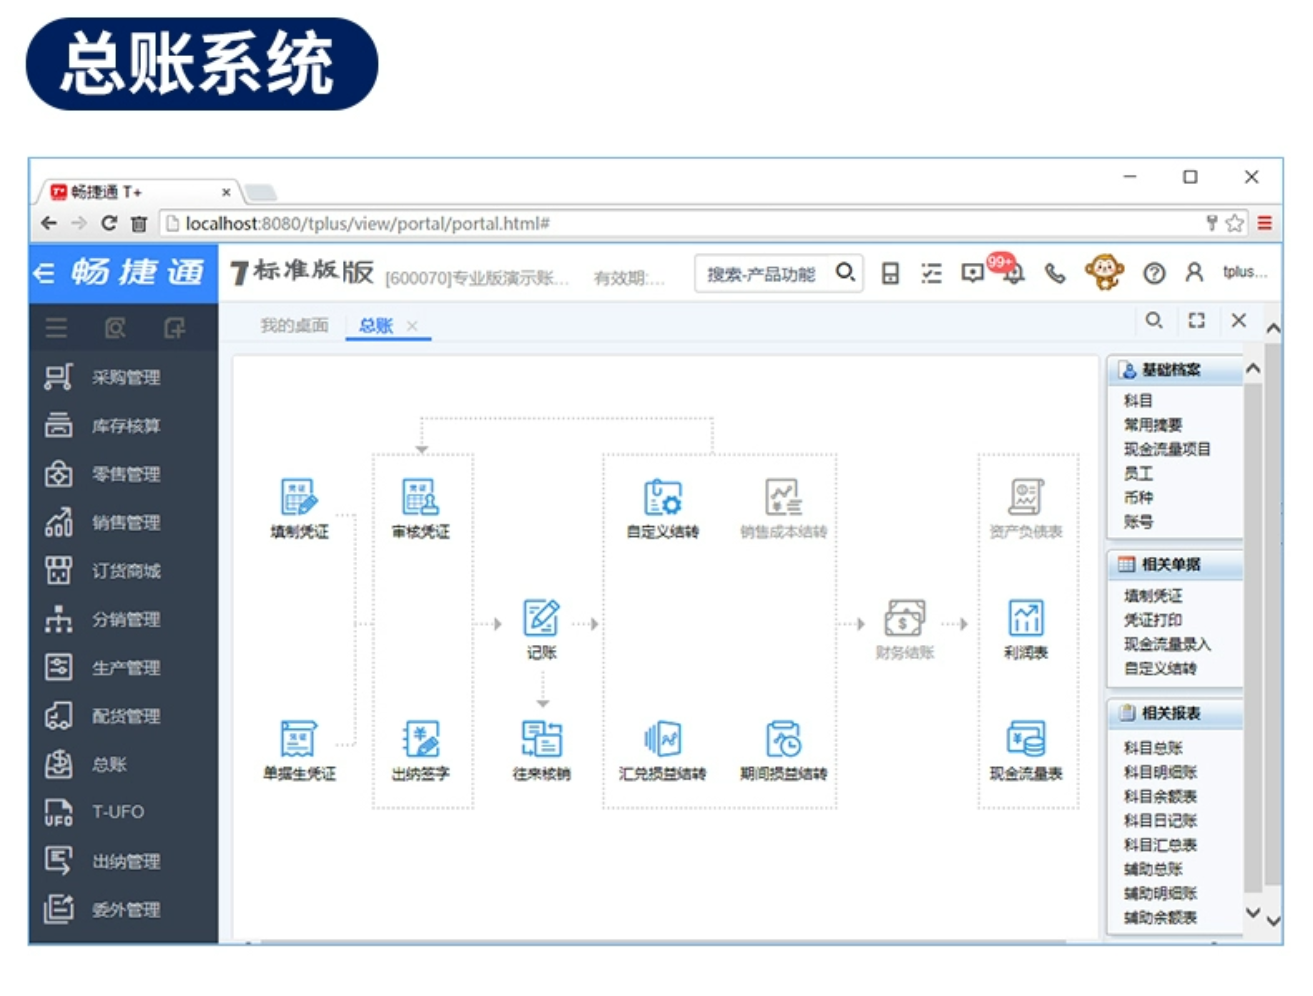This screenshot has width=1313, height=996.
Task: Click the 币种 link under 基础档案
Action: 1138,497
